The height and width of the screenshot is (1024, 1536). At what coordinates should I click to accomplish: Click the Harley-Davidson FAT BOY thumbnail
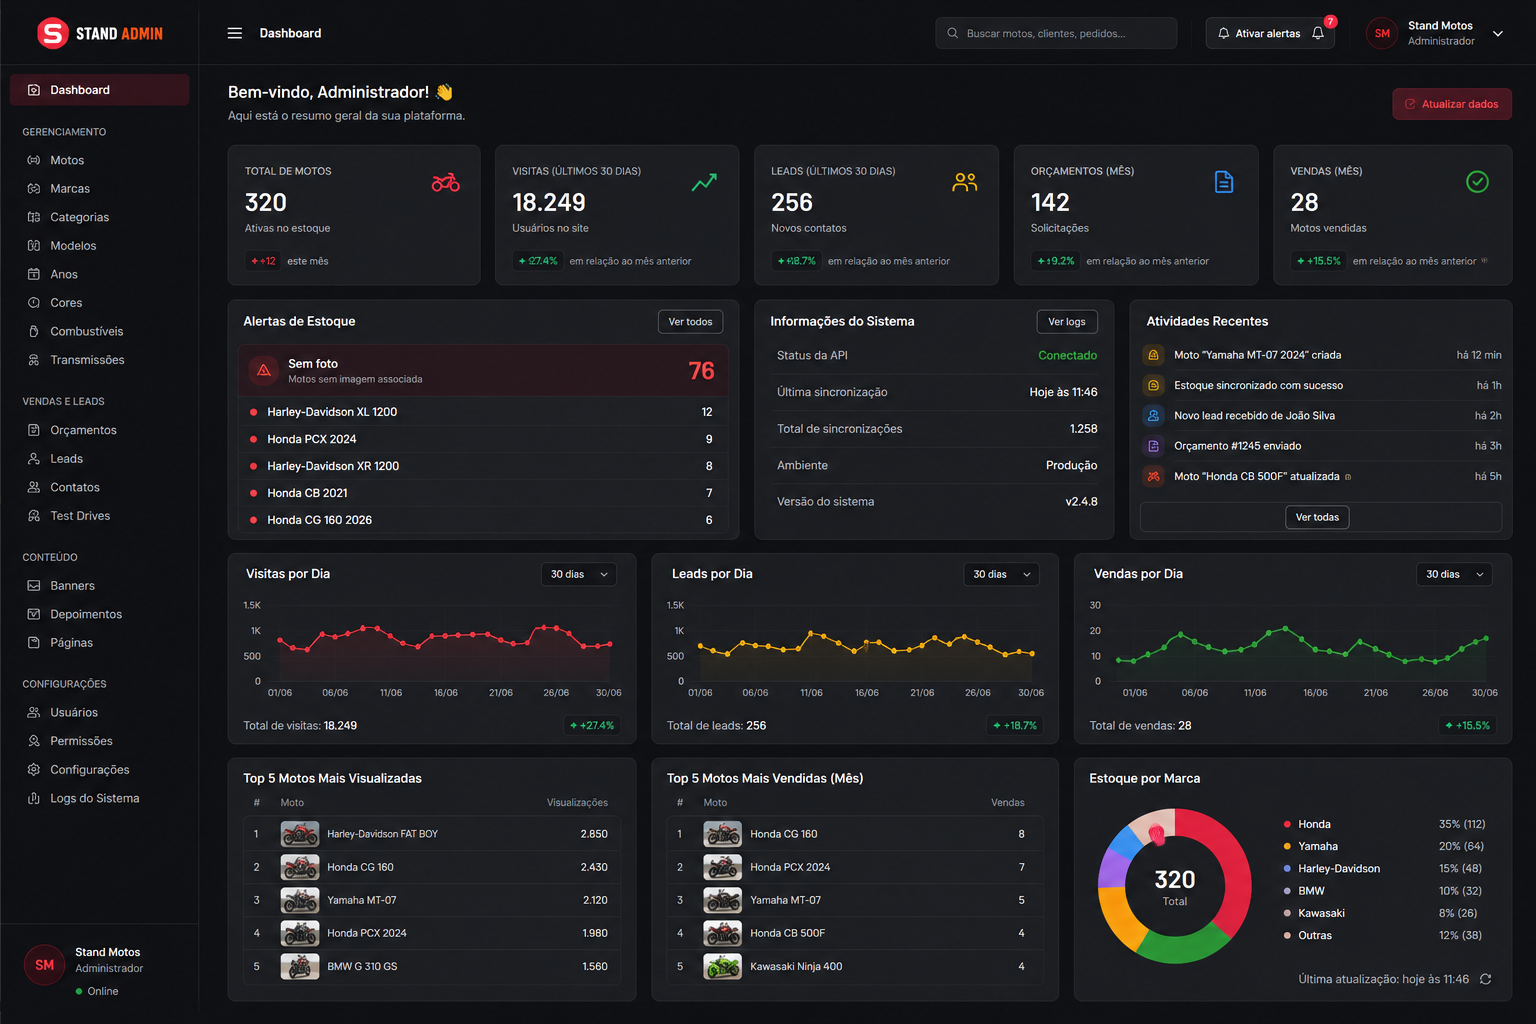point(300,834)
